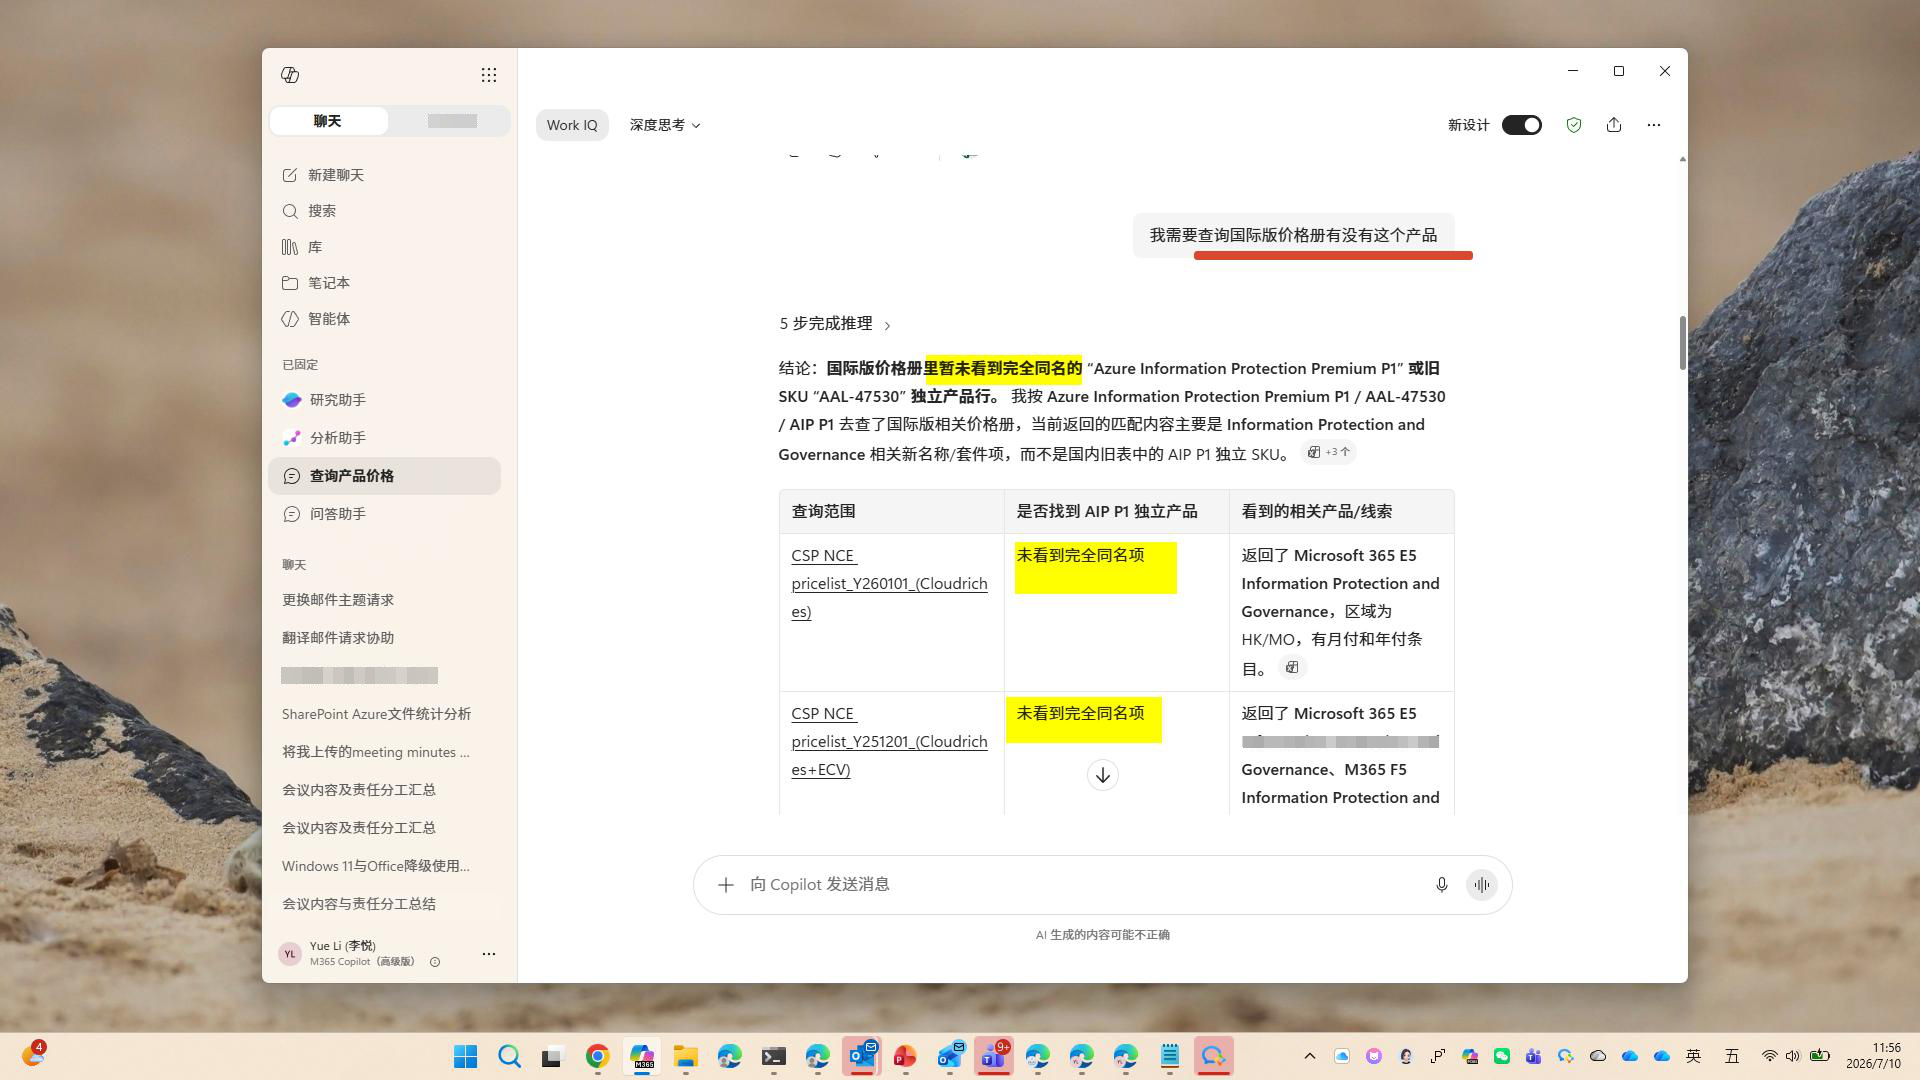1920x1080 pixels.
Task: Click the plus attach icon in message box
Action: click(726, 885)
